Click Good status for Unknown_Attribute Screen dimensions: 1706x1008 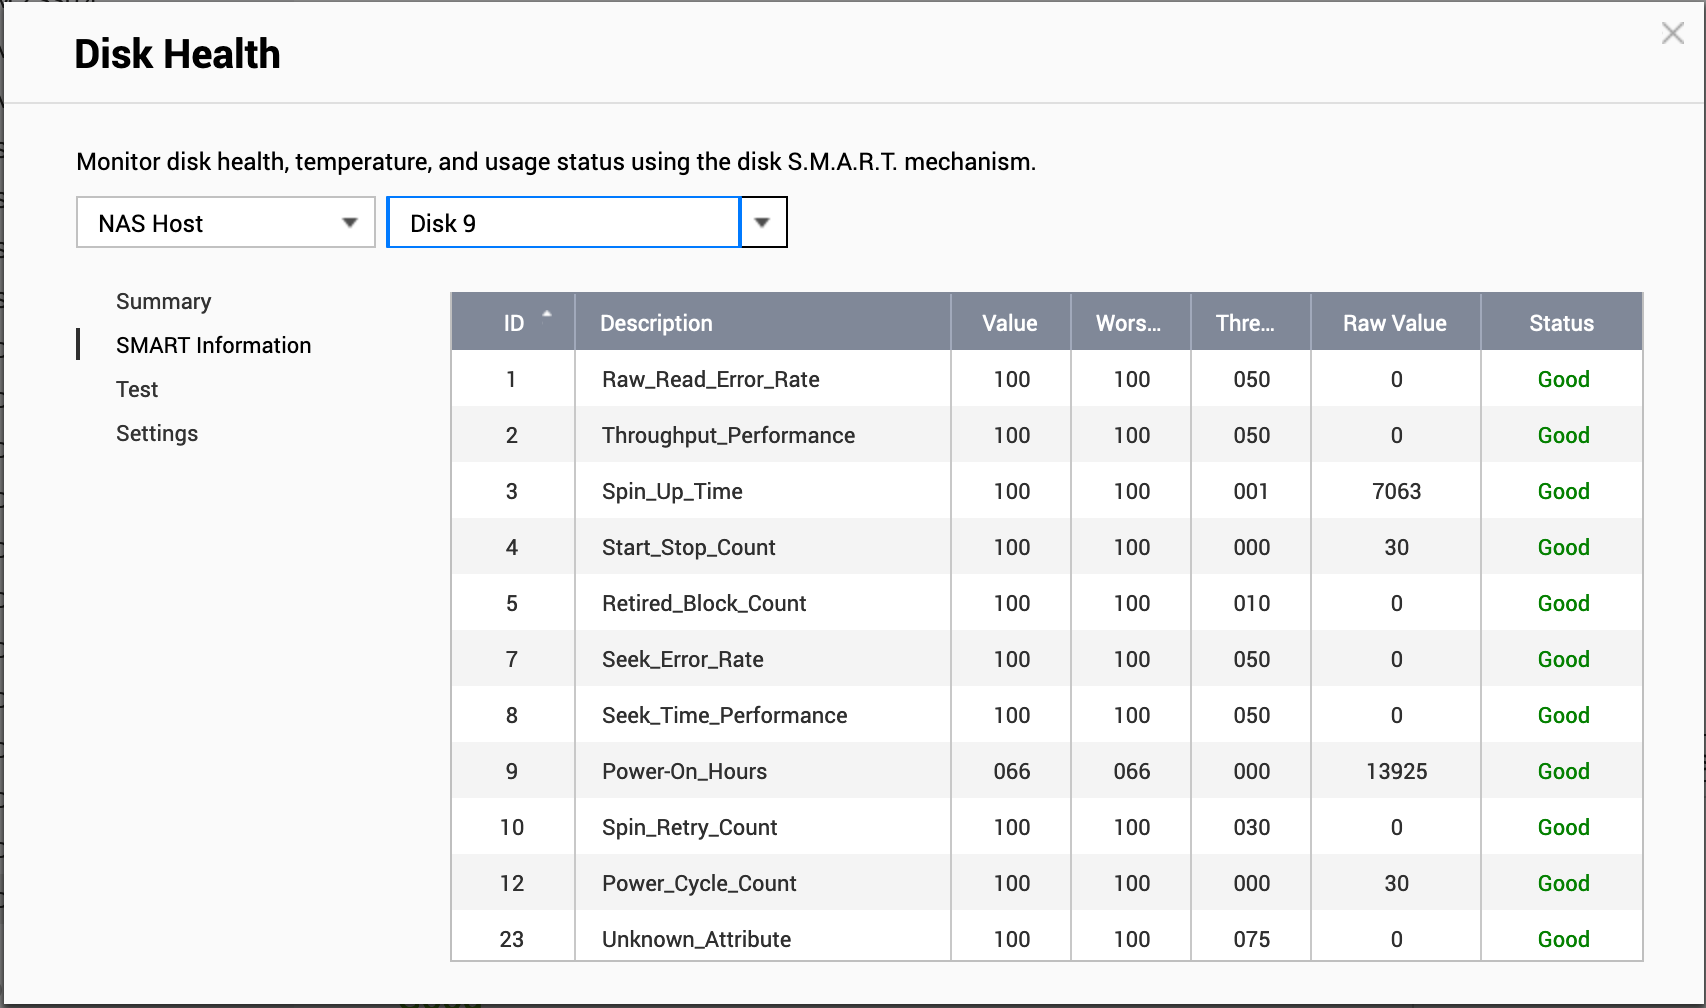coord(1563,939)
